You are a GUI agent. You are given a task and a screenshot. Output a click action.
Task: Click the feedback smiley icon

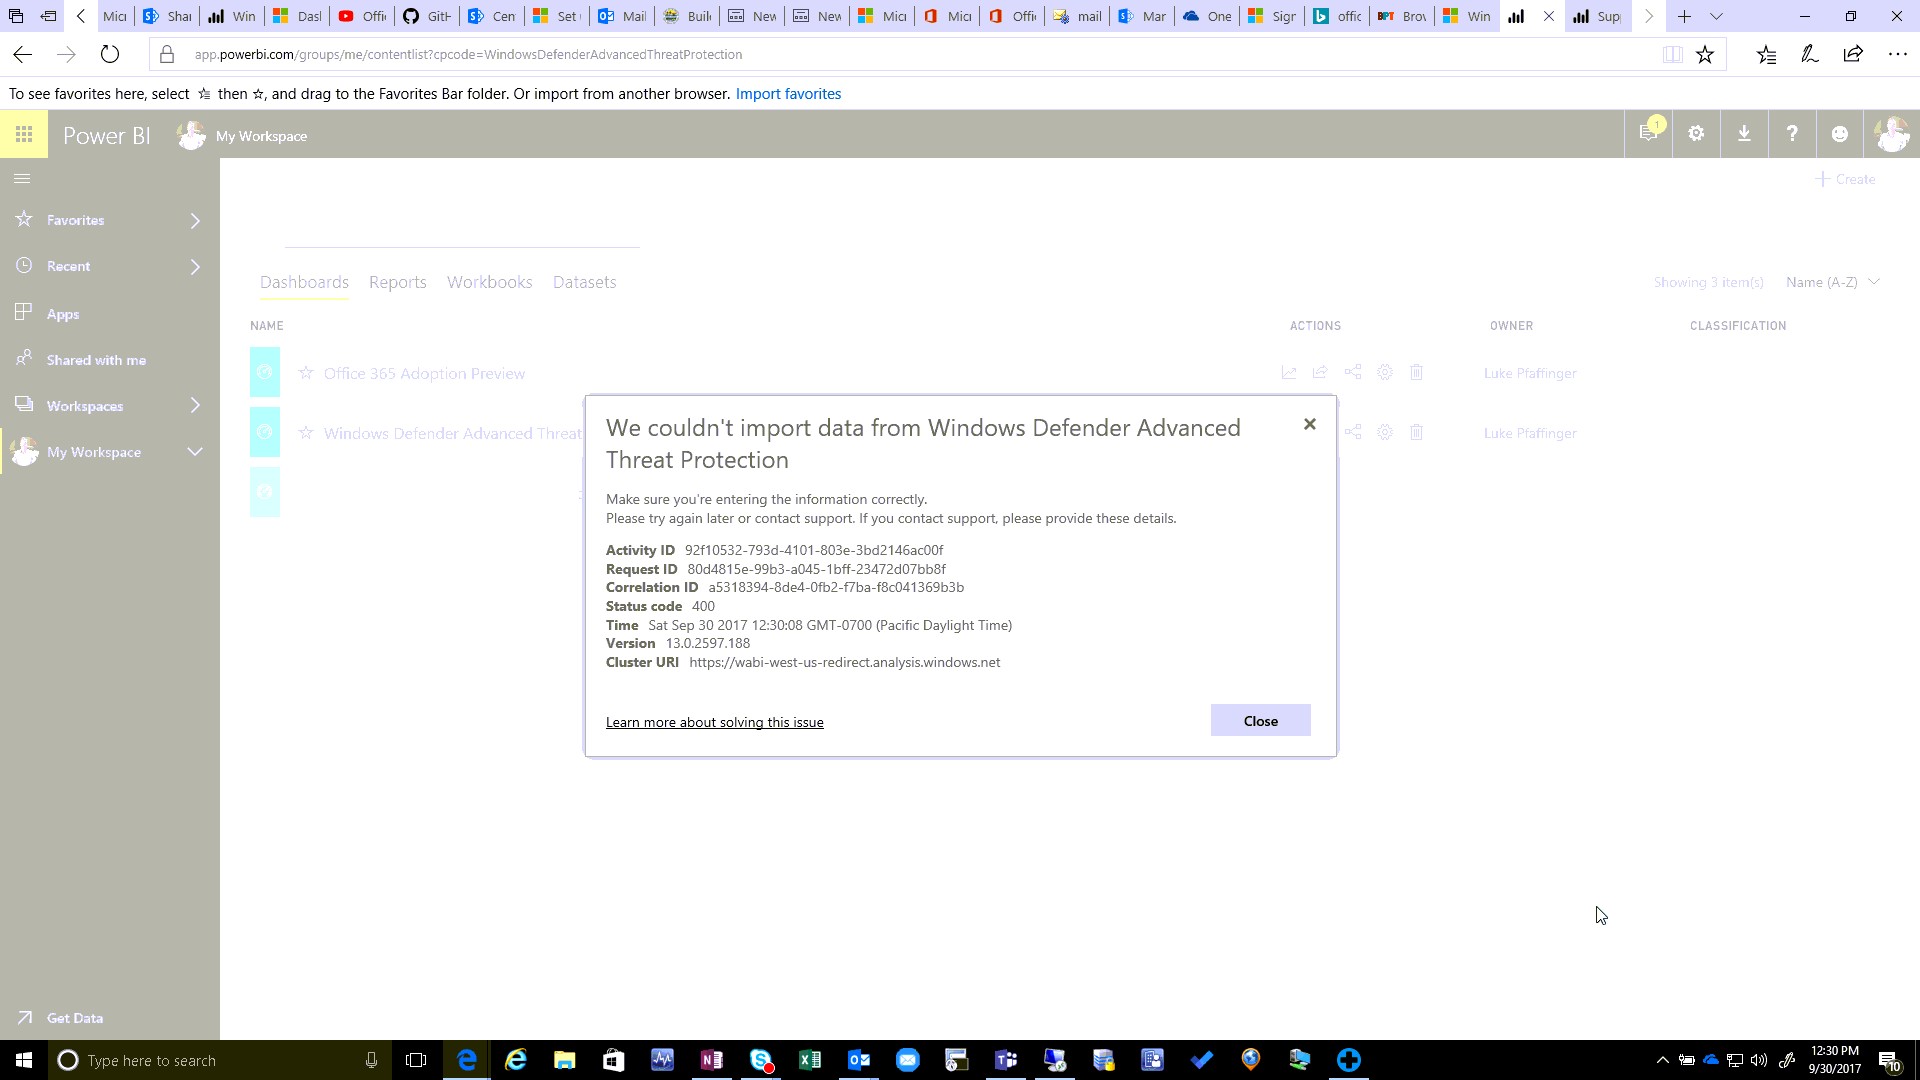pos(1840,134)
